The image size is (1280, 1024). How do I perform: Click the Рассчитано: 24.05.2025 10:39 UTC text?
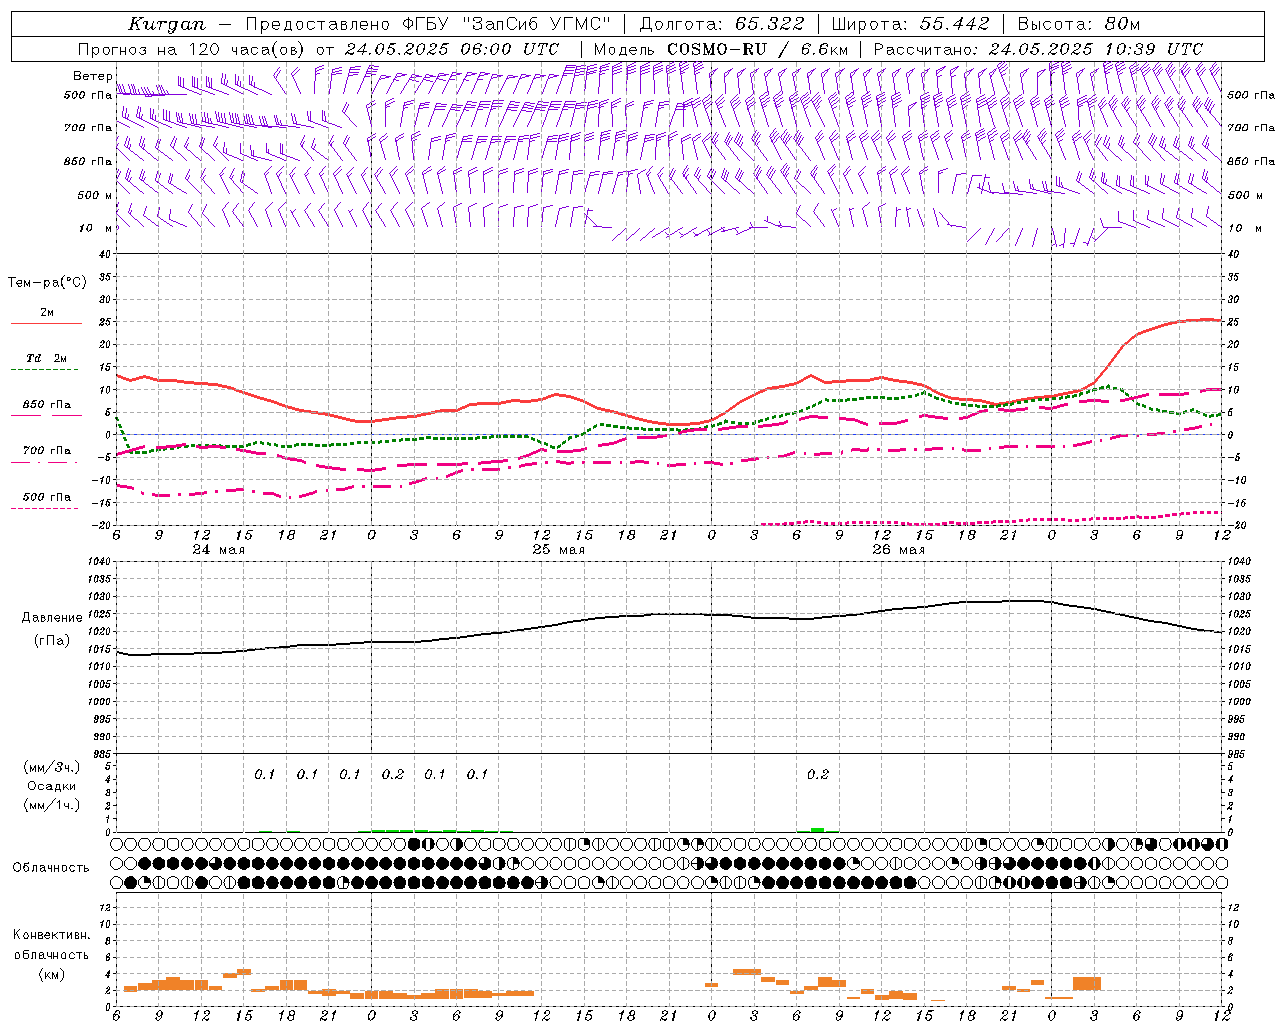[1038, 49]
